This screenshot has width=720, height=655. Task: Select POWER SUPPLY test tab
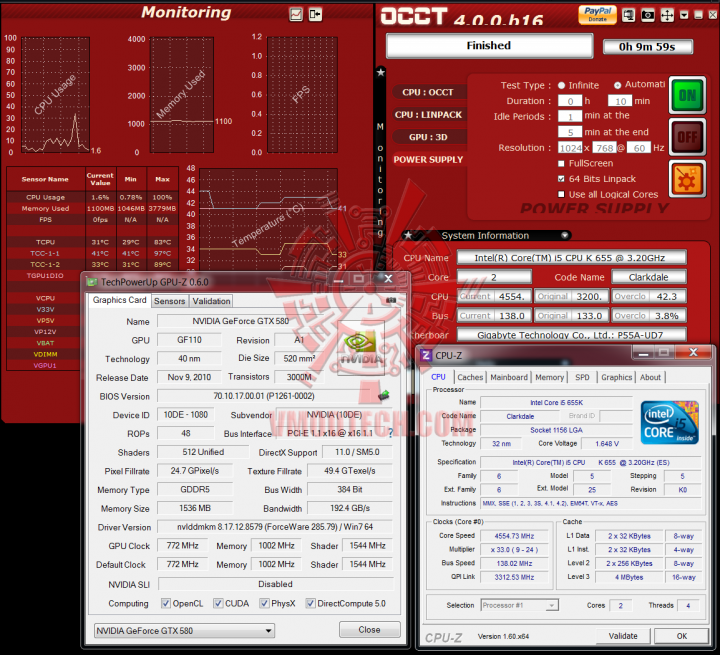point(428,159)
